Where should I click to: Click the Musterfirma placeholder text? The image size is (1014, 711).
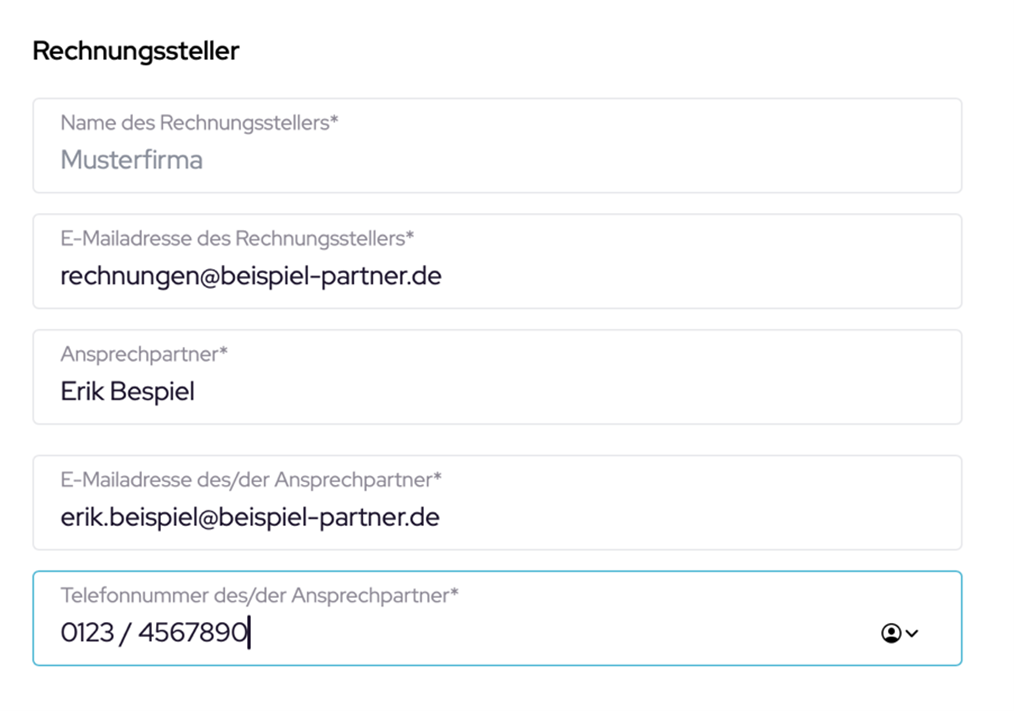point(131,160)
